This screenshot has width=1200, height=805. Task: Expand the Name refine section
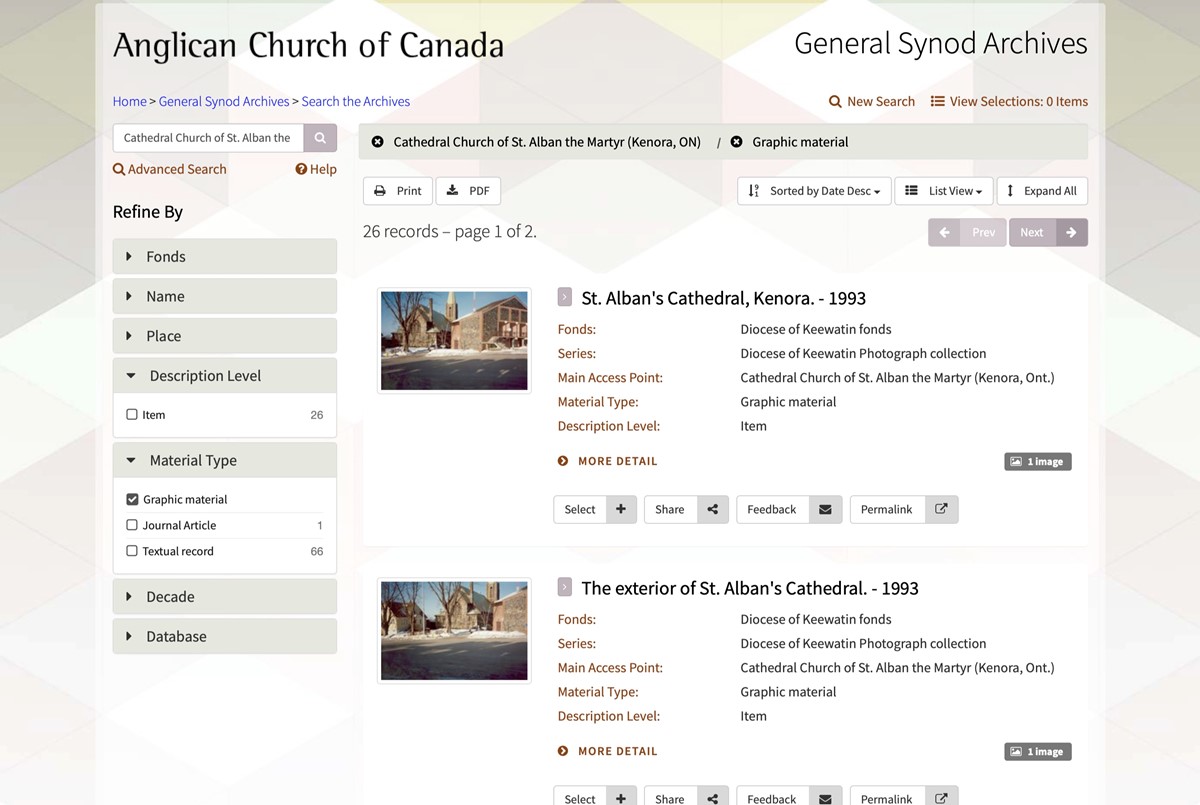pos(225,296)
